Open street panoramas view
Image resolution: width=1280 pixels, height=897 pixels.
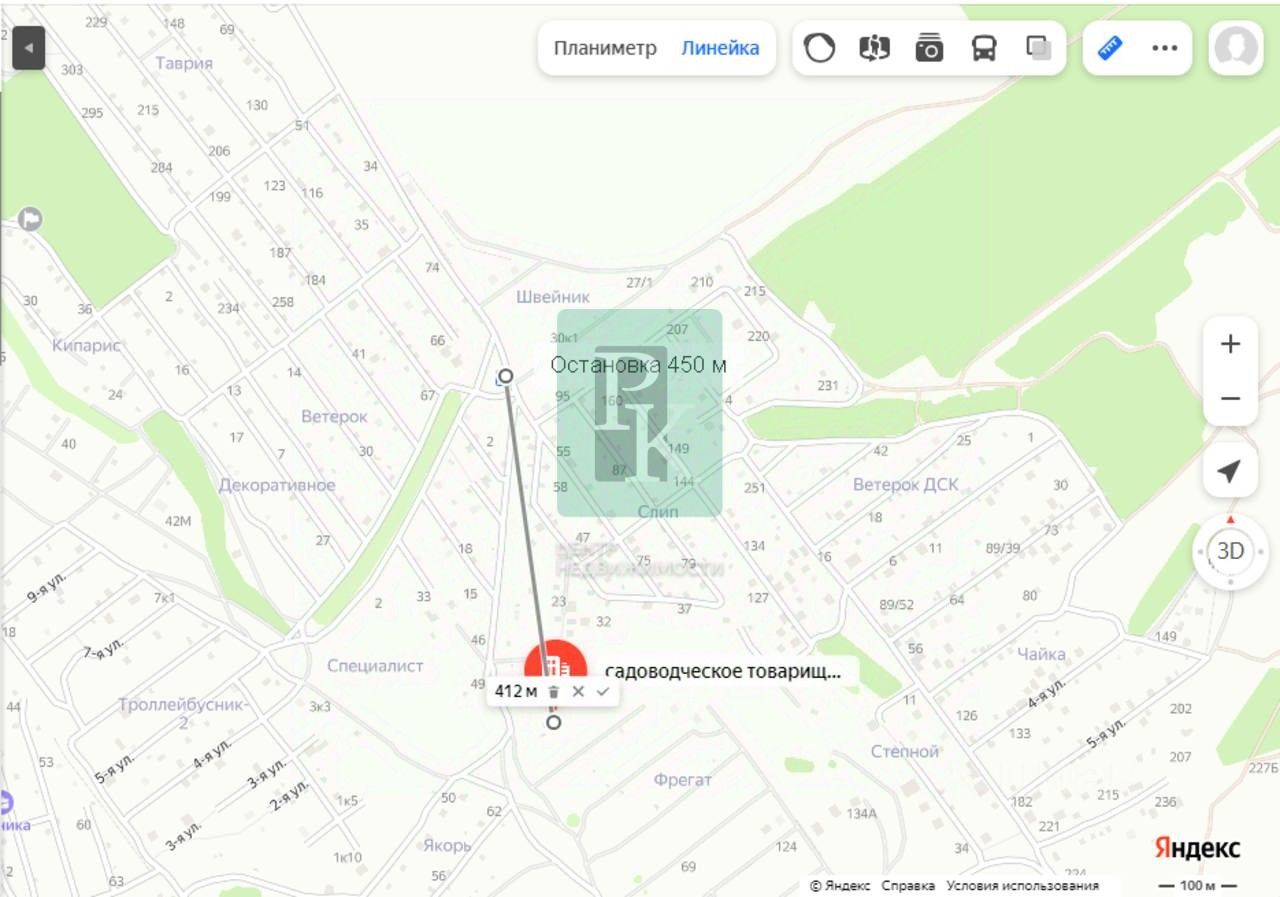(x=875, y=48)
